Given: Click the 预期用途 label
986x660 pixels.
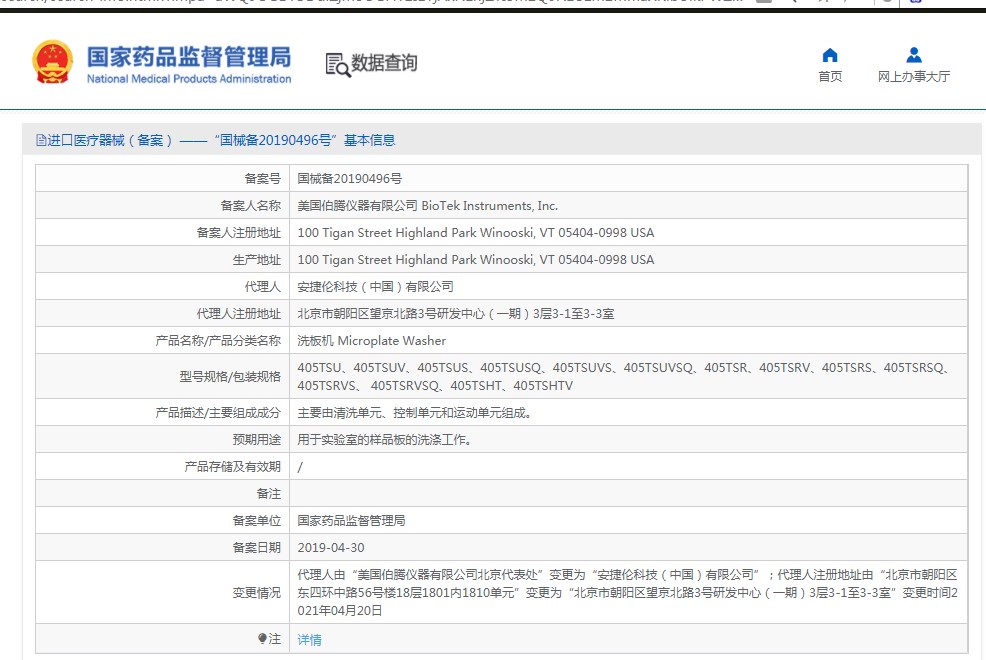Looking at the screenshot, I should coord(257,439).
